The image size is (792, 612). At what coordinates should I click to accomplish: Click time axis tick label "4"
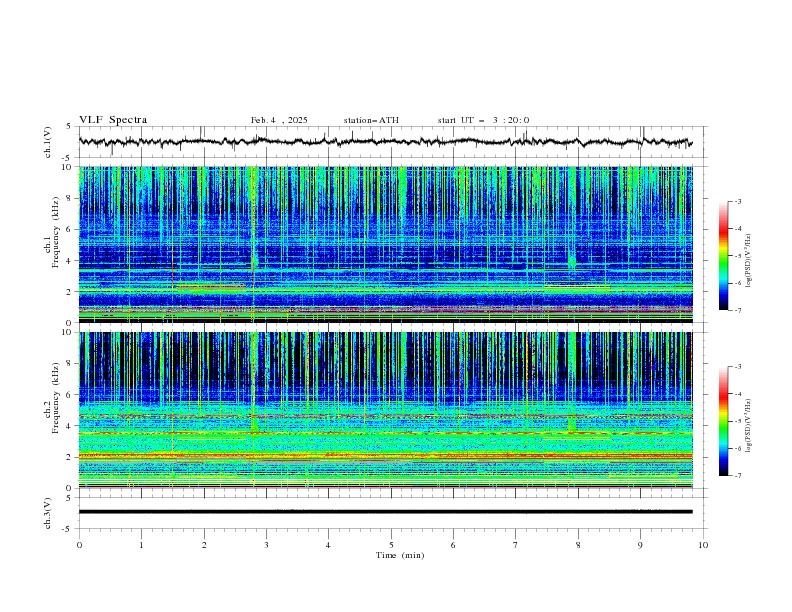(328, 545)
